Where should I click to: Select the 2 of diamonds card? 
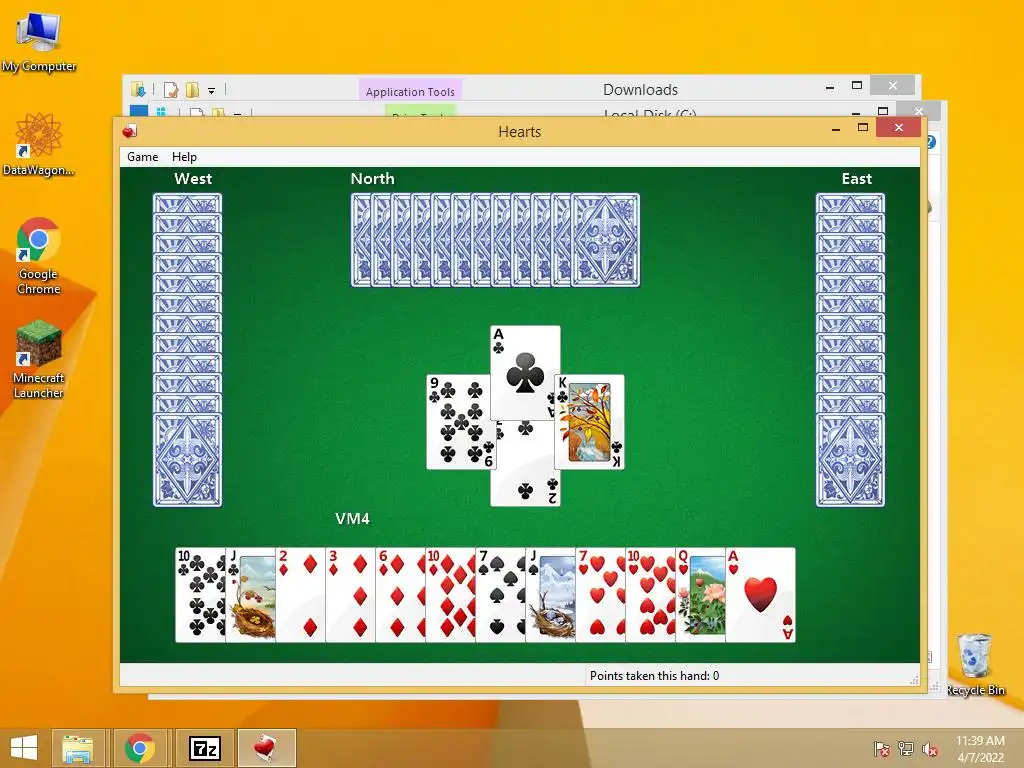click(x=300, y=595)
